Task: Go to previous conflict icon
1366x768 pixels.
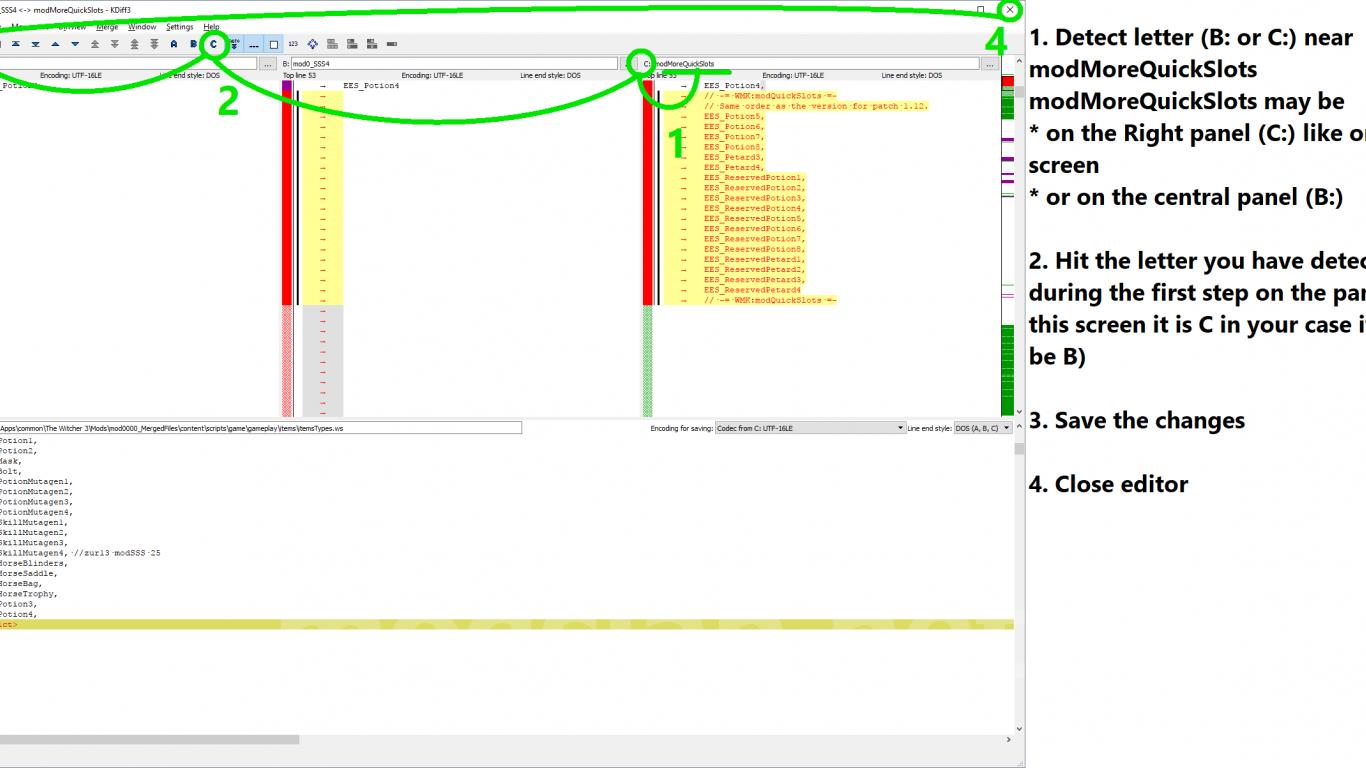Action: click(x=95, y=44)
